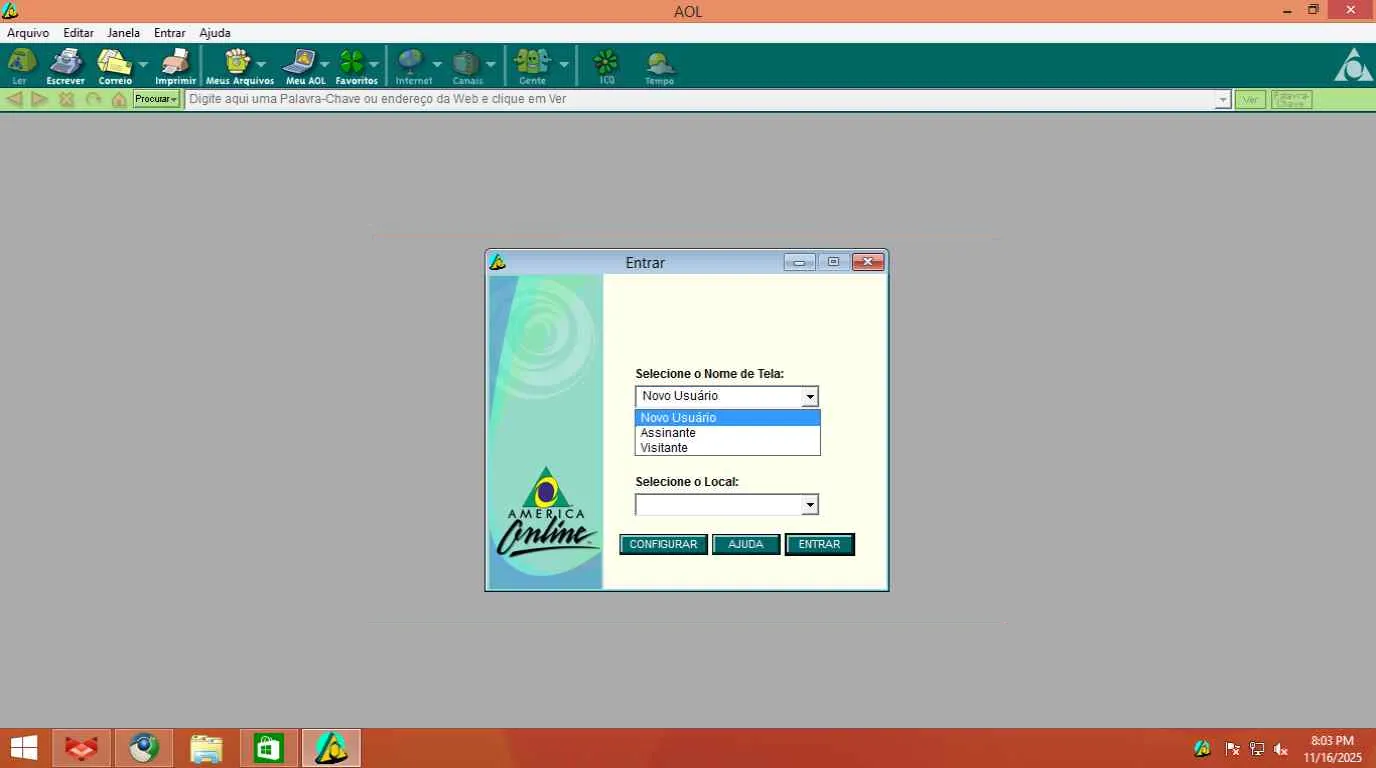Go back with the left arrow
Viewport: 1376px width, 768px height.
(15, 99)
